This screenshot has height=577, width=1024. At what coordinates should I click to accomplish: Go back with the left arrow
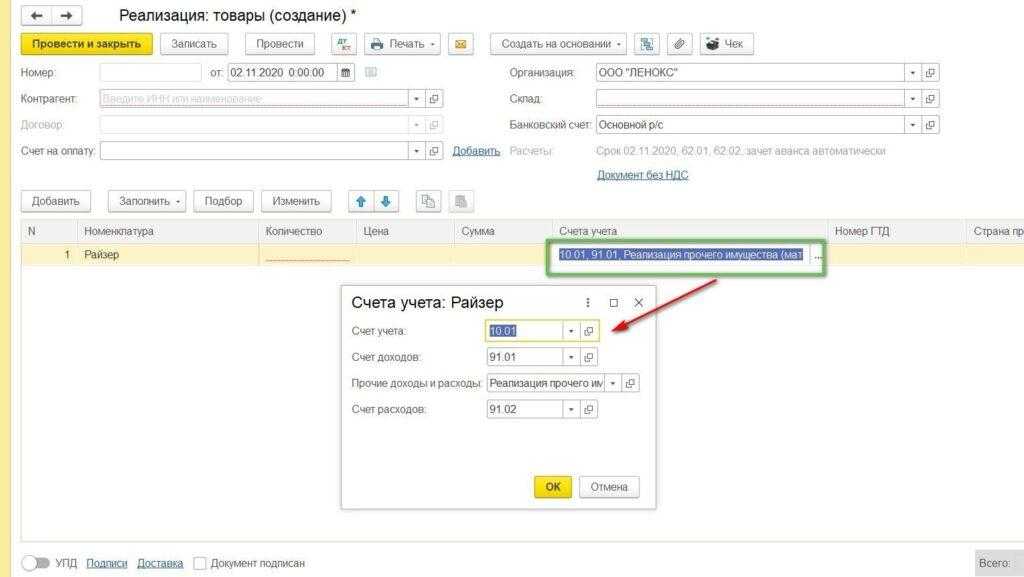pos(37,16)
